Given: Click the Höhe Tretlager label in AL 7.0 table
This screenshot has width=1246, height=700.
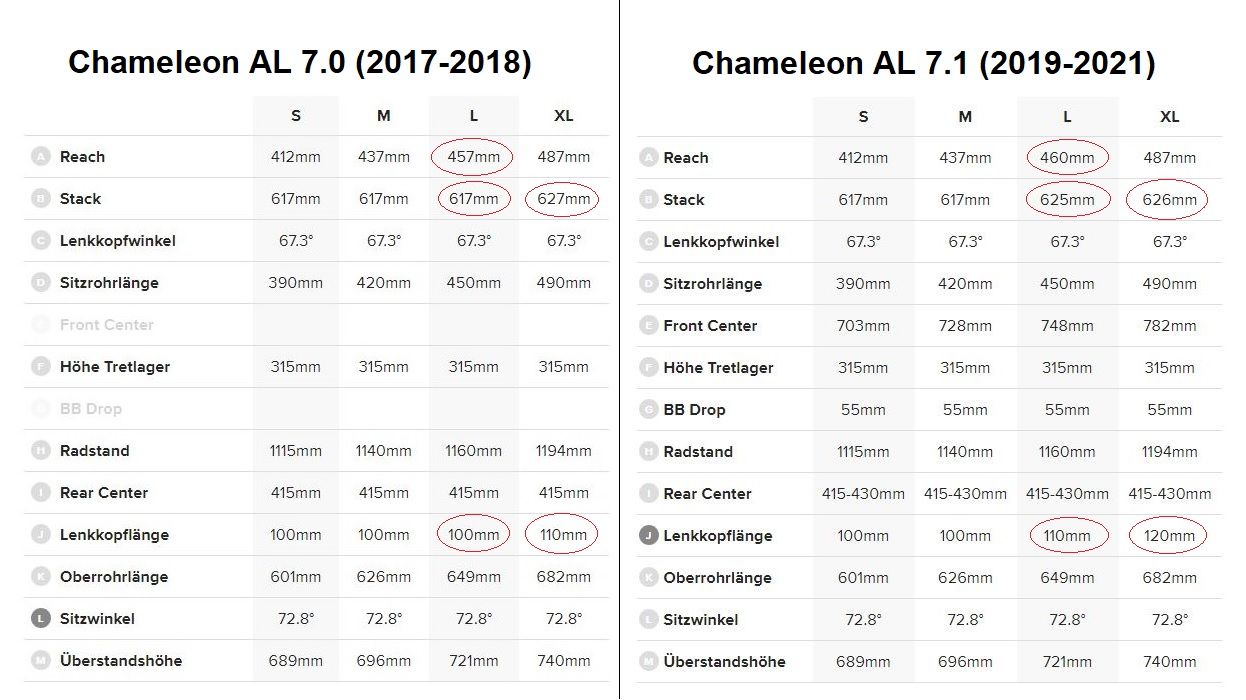Looking at the screenshot, I should [115, 367].
